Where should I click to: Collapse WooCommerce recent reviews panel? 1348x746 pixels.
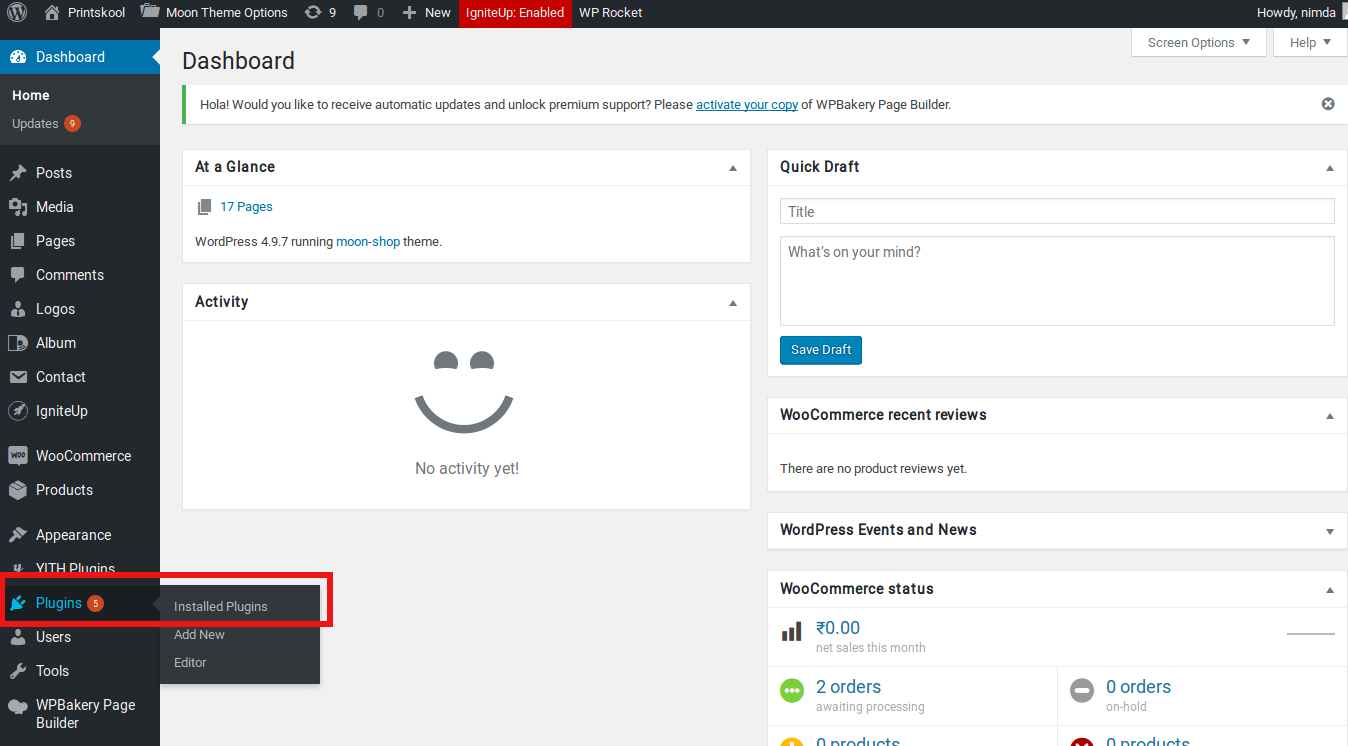pyautogui.click(x=1330, y=416)
